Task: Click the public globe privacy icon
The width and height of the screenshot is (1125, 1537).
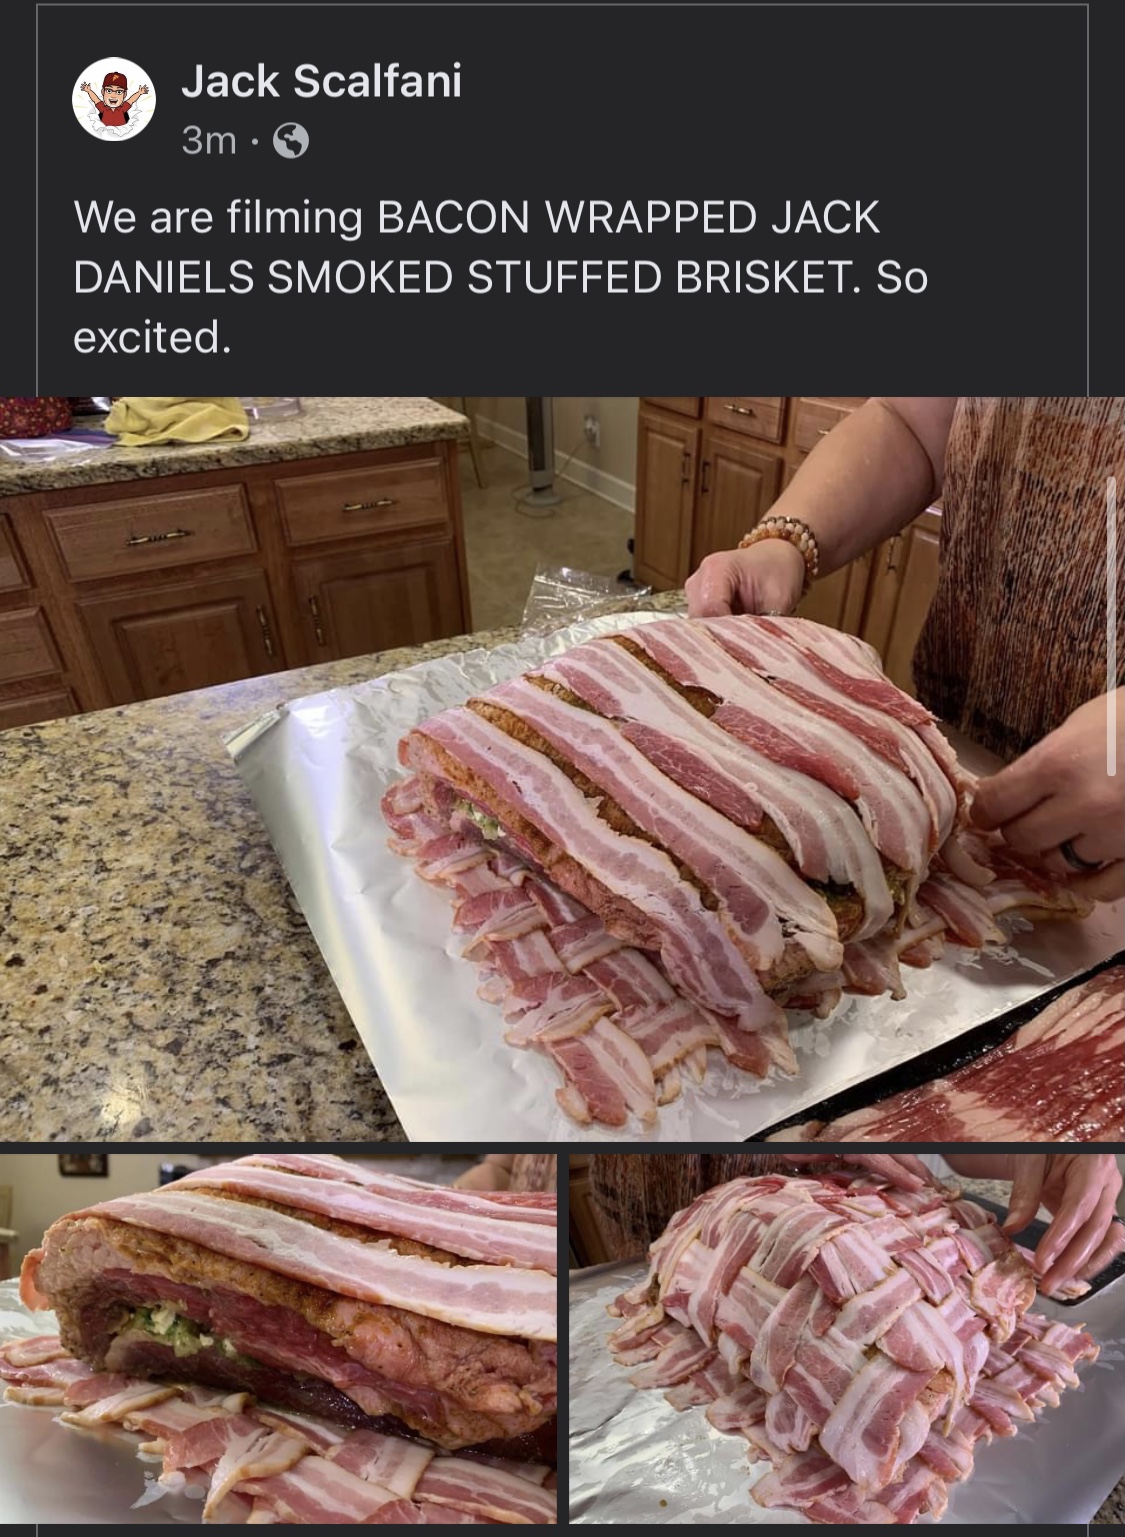Action: coord(291,141)
